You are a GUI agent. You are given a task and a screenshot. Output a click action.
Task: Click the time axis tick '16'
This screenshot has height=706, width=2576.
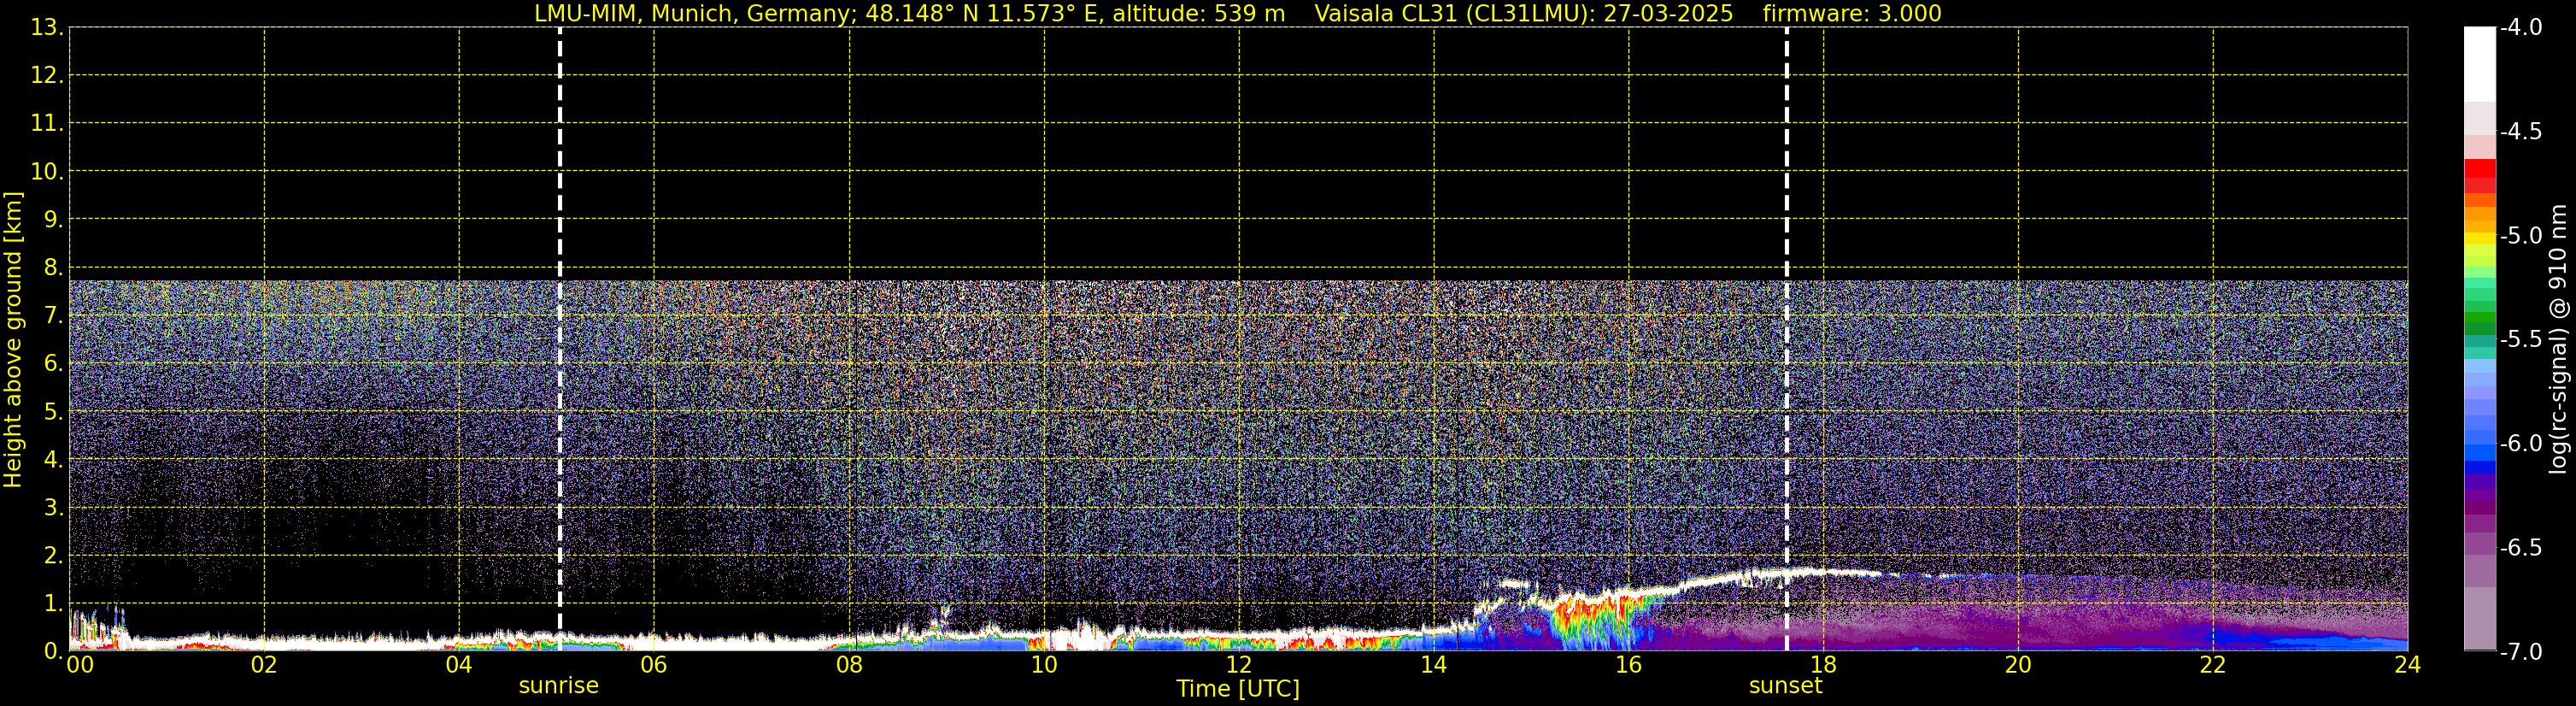tap(1628, 664)
